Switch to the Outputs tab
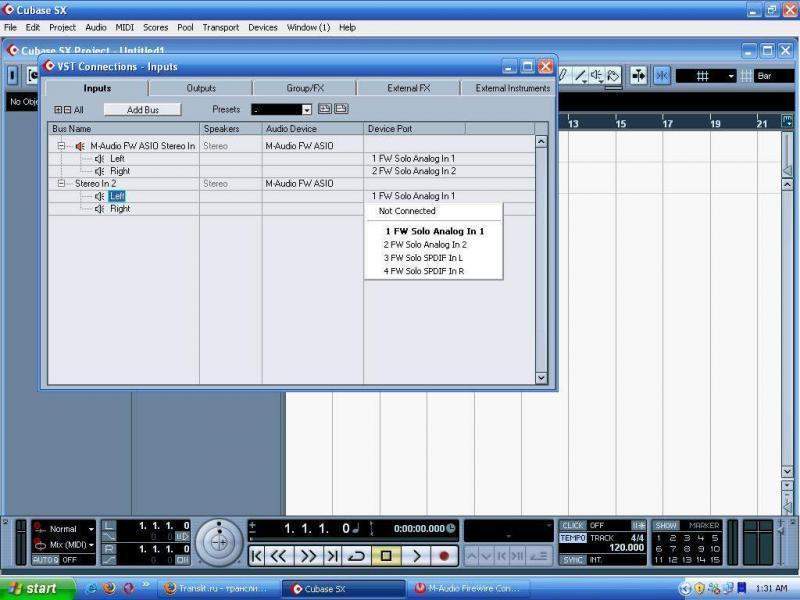The width and height of the screenshot is (800, 600). click(201, 88)
